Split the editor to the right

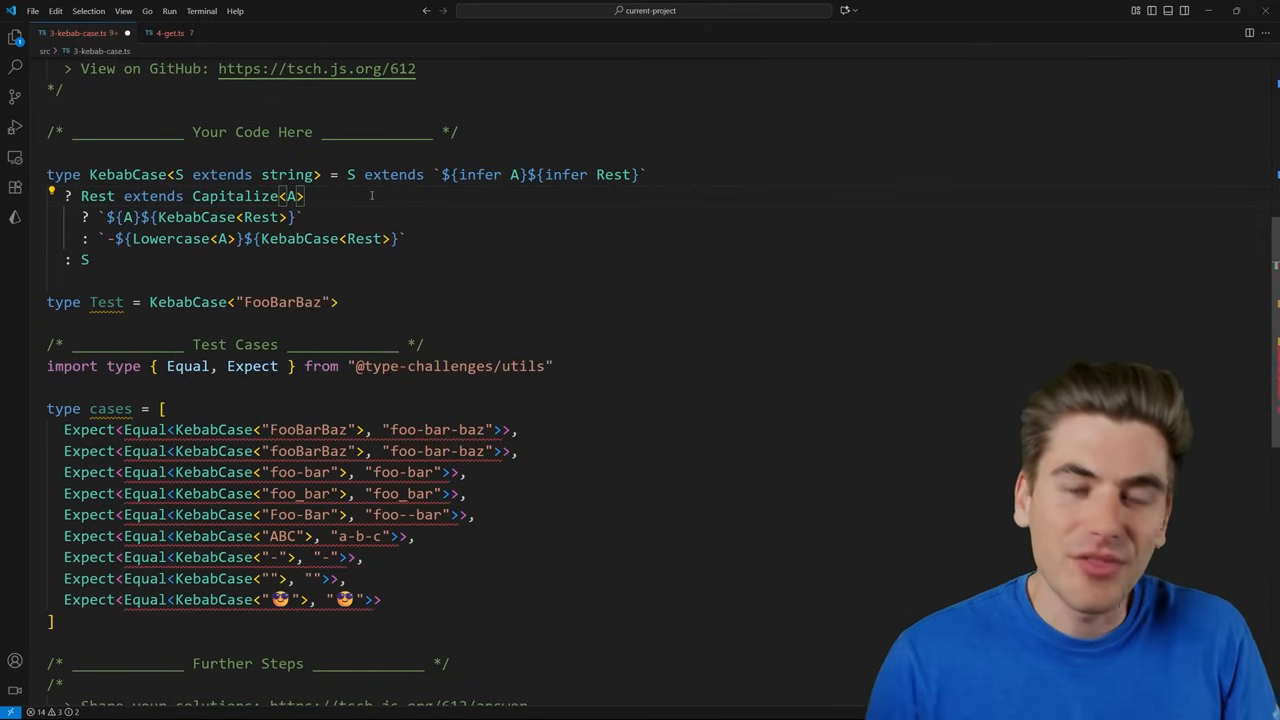tap(1249, 33)
